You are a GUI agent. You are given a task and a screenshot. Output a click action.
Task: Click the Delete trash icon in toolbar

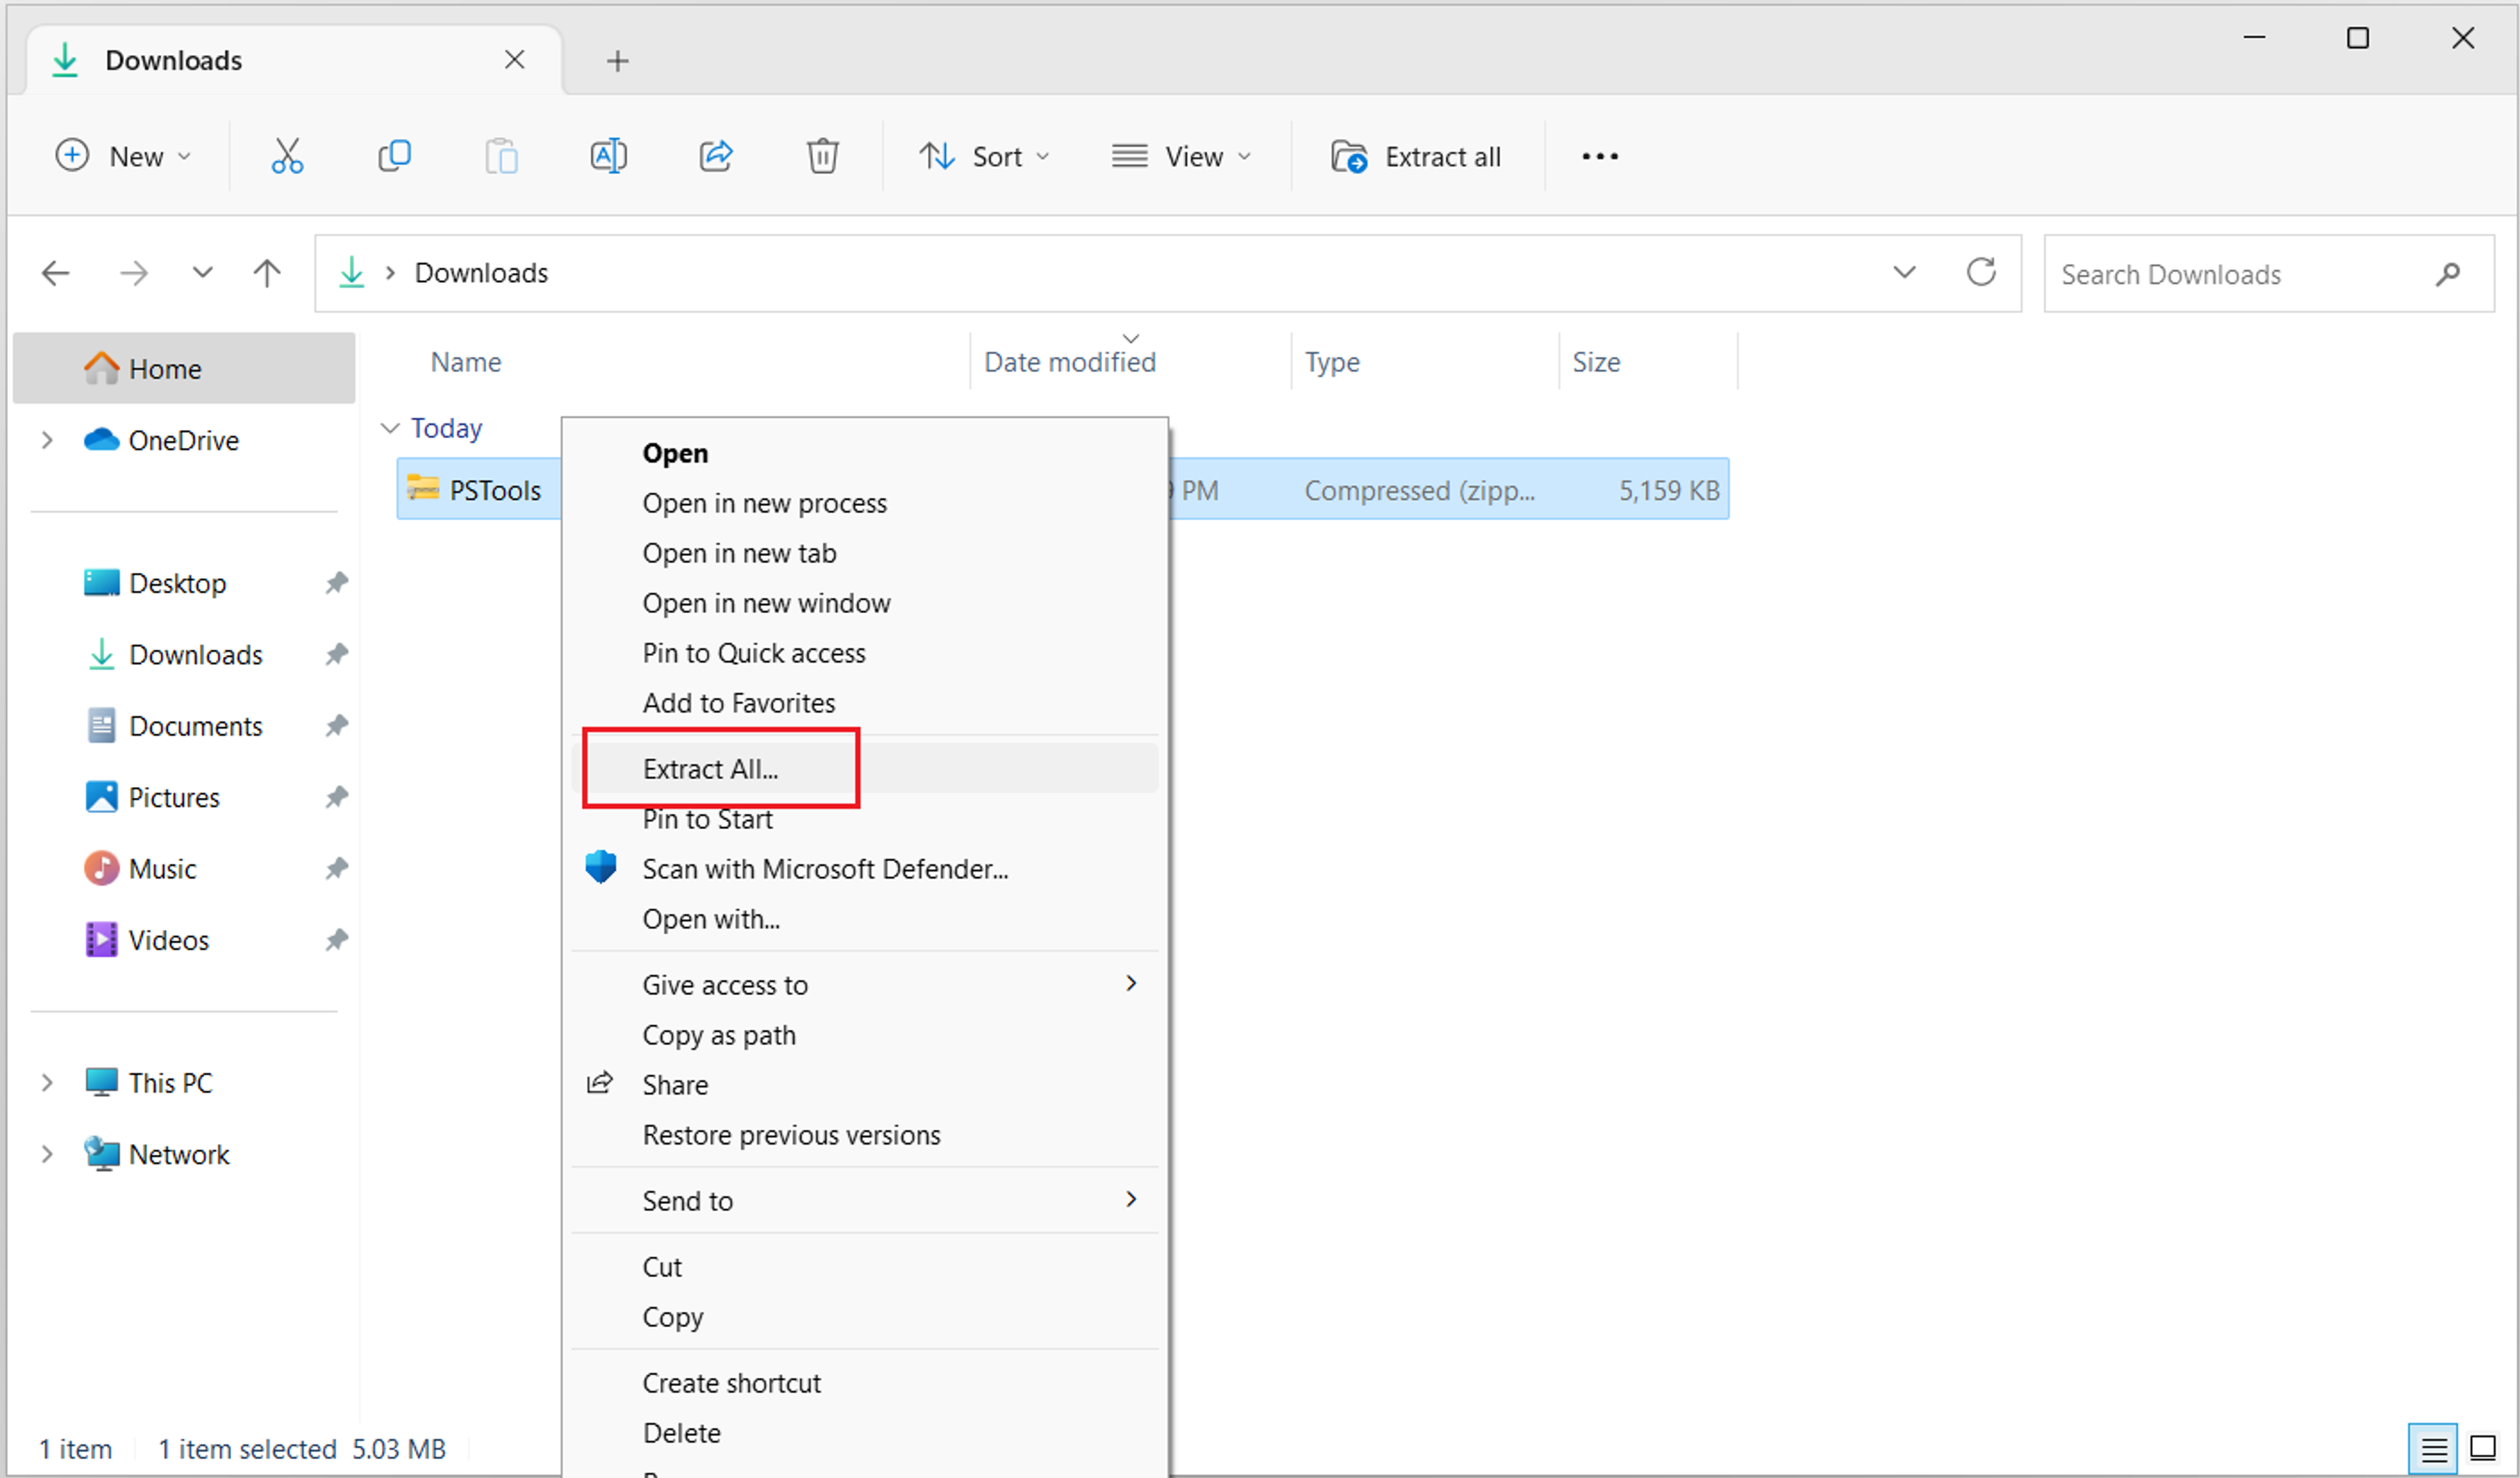822,156
